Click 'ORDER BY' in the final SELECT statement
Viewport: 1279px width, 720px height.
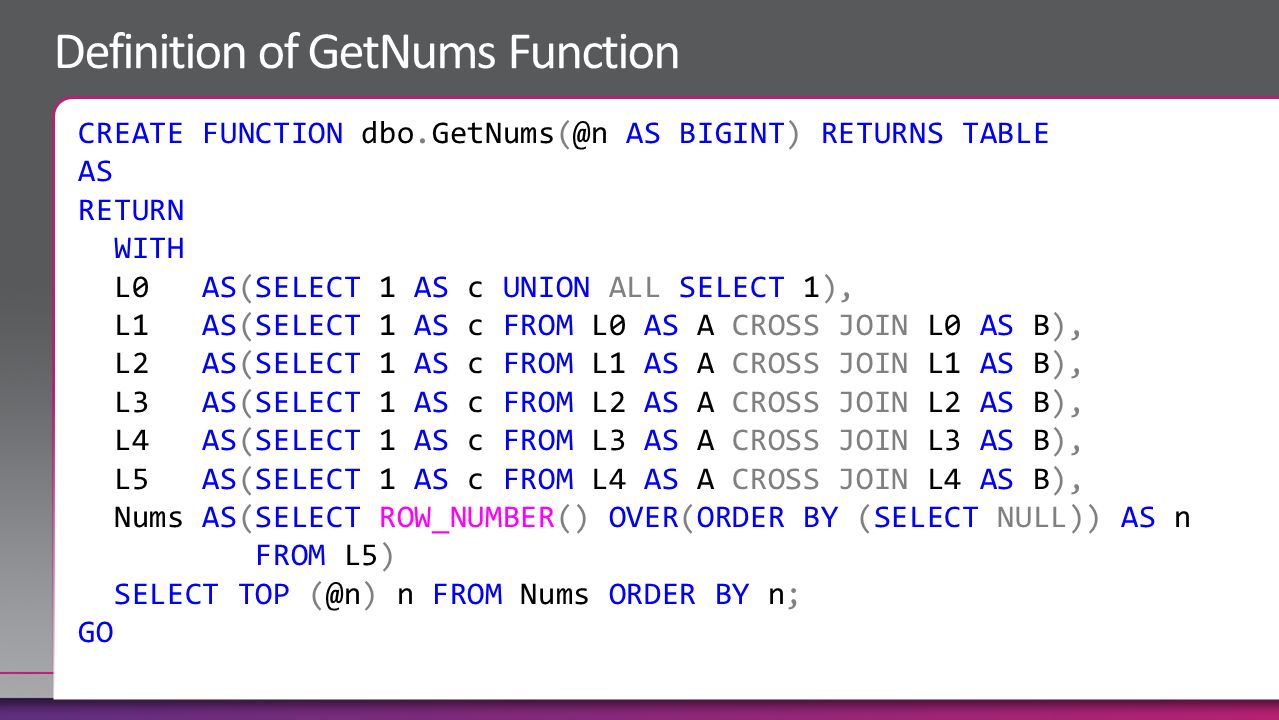(x=679, y=595)
